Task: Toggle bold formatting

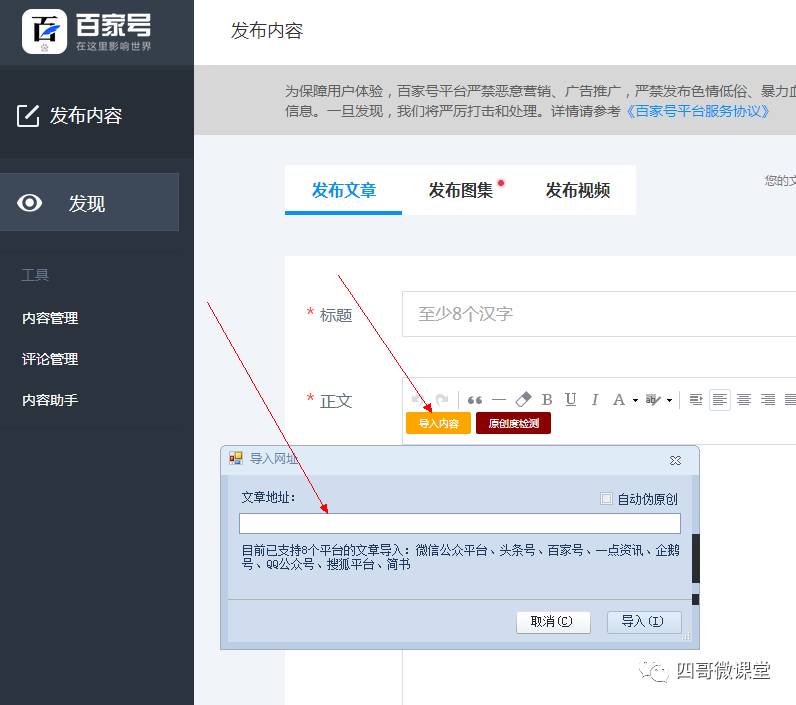Action: (x=547, y=400)
